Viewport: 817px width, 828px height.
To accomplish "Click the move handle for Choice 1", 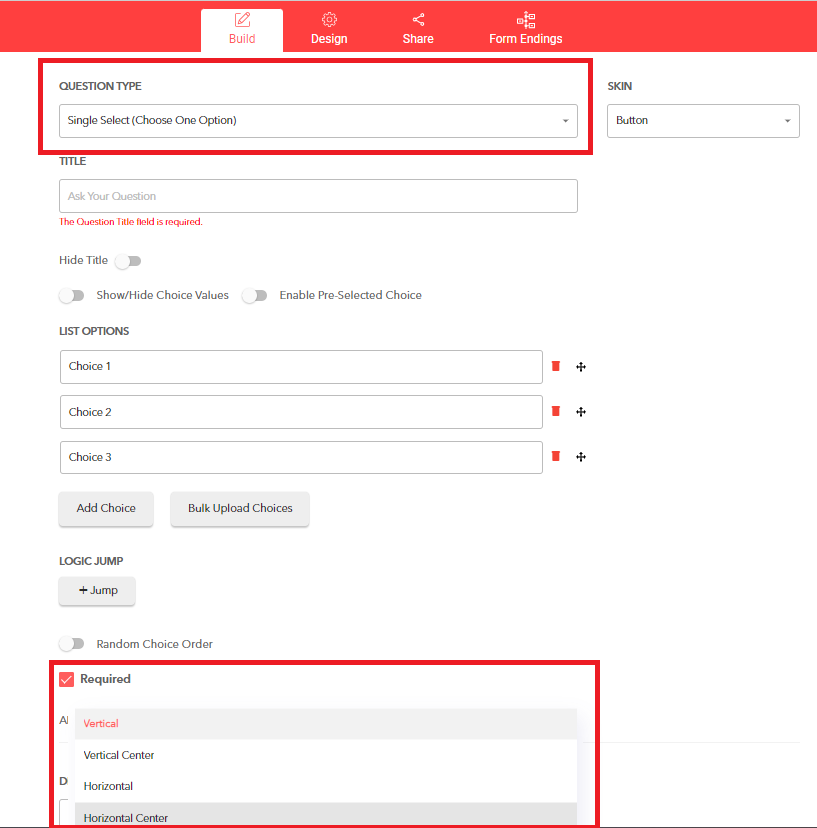I will [581, 367].
